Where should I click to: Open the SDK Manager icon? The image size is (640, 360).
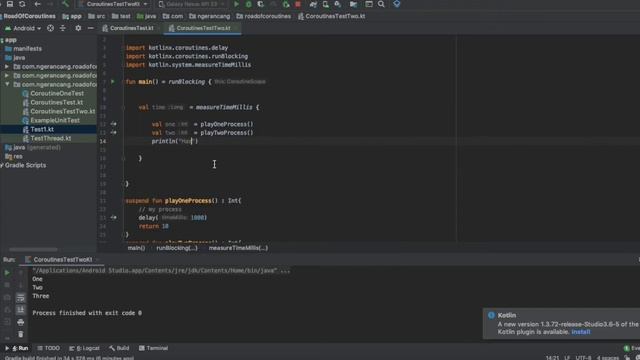click(x=338, y=4)
